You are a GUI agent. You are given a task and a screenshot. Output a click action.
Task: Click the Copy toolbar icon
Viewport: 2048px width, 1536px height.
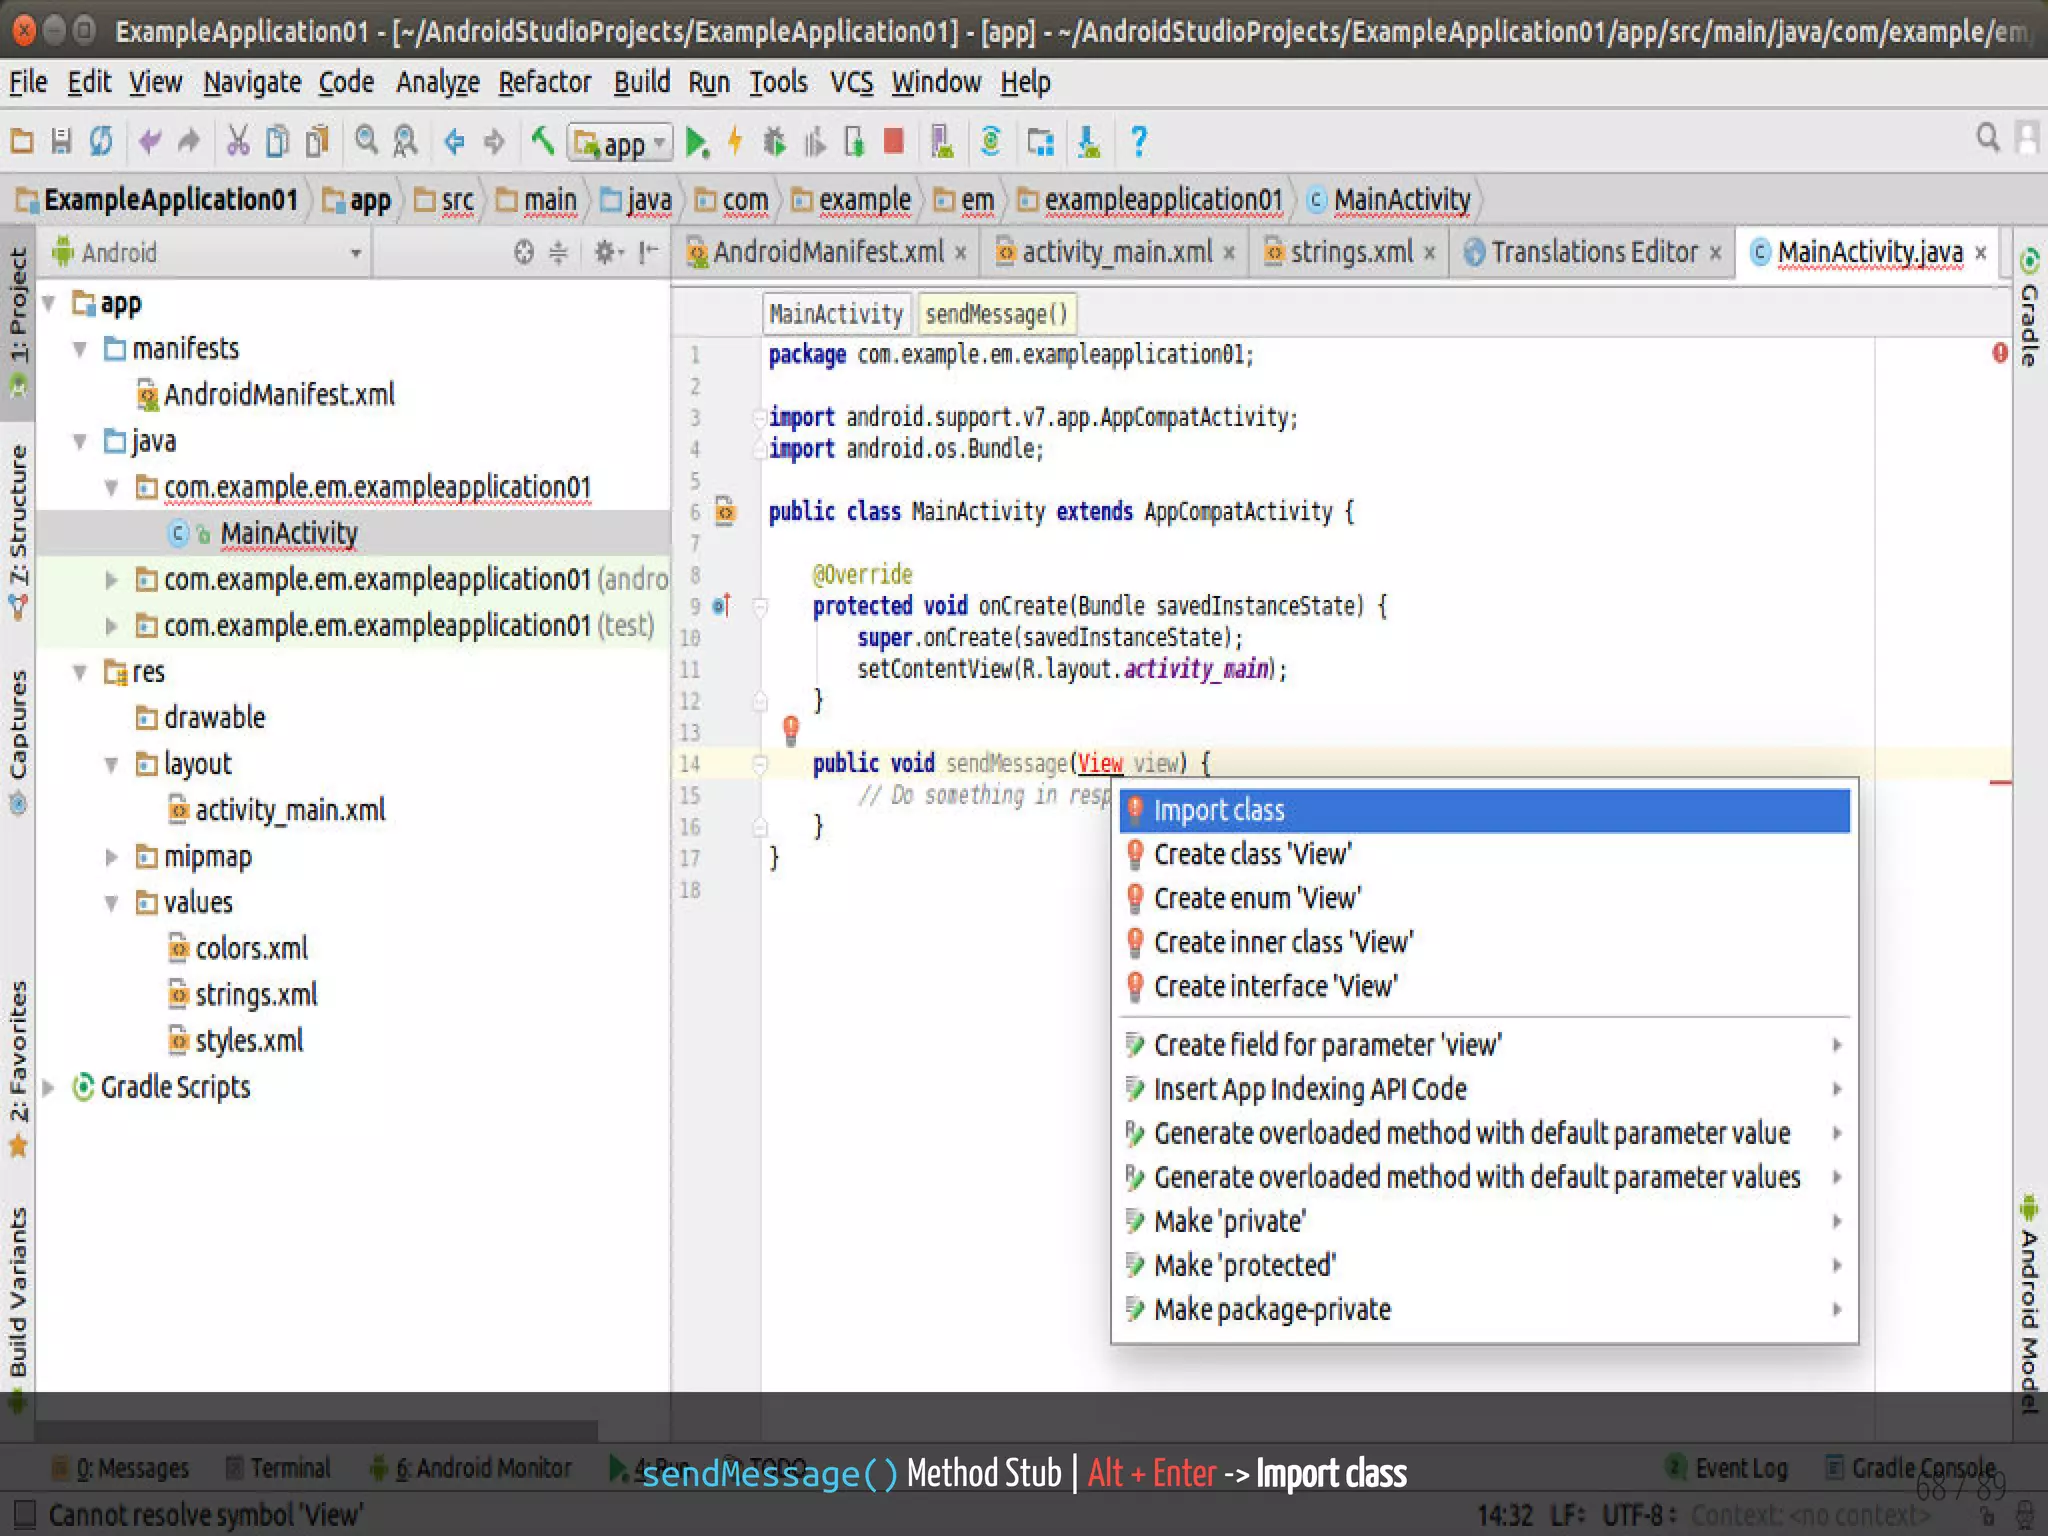point(277,142)
